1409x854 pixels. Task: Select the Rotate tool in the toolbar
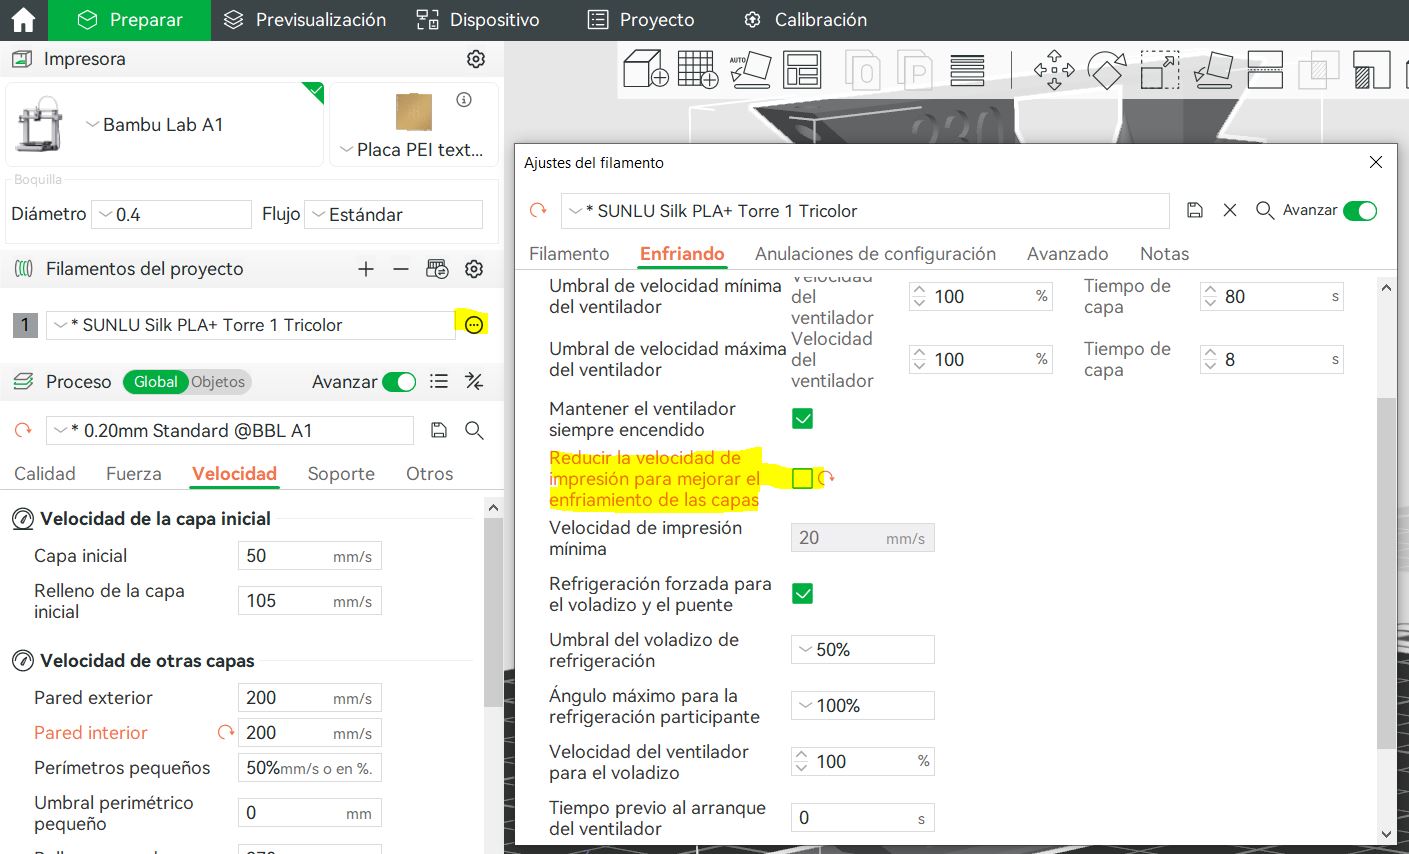[x=1107, y=71]
